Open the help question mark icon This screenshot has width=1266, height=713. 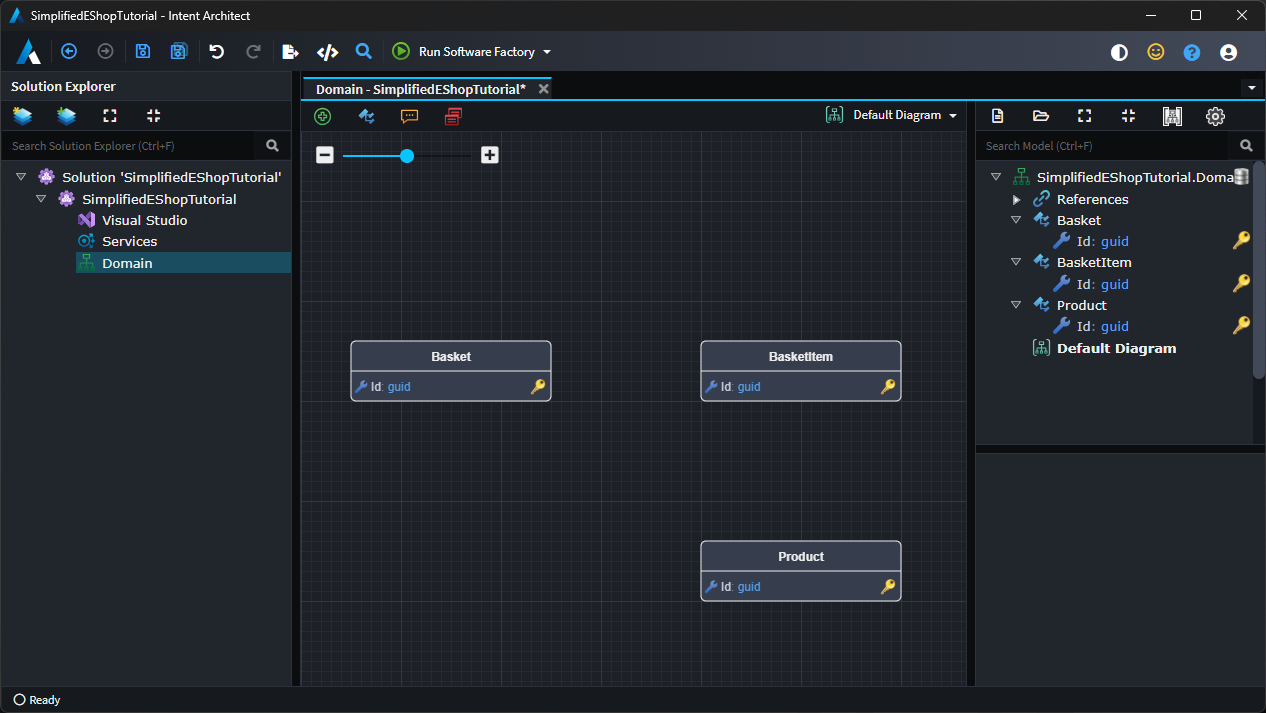(x=1192, y=52)
